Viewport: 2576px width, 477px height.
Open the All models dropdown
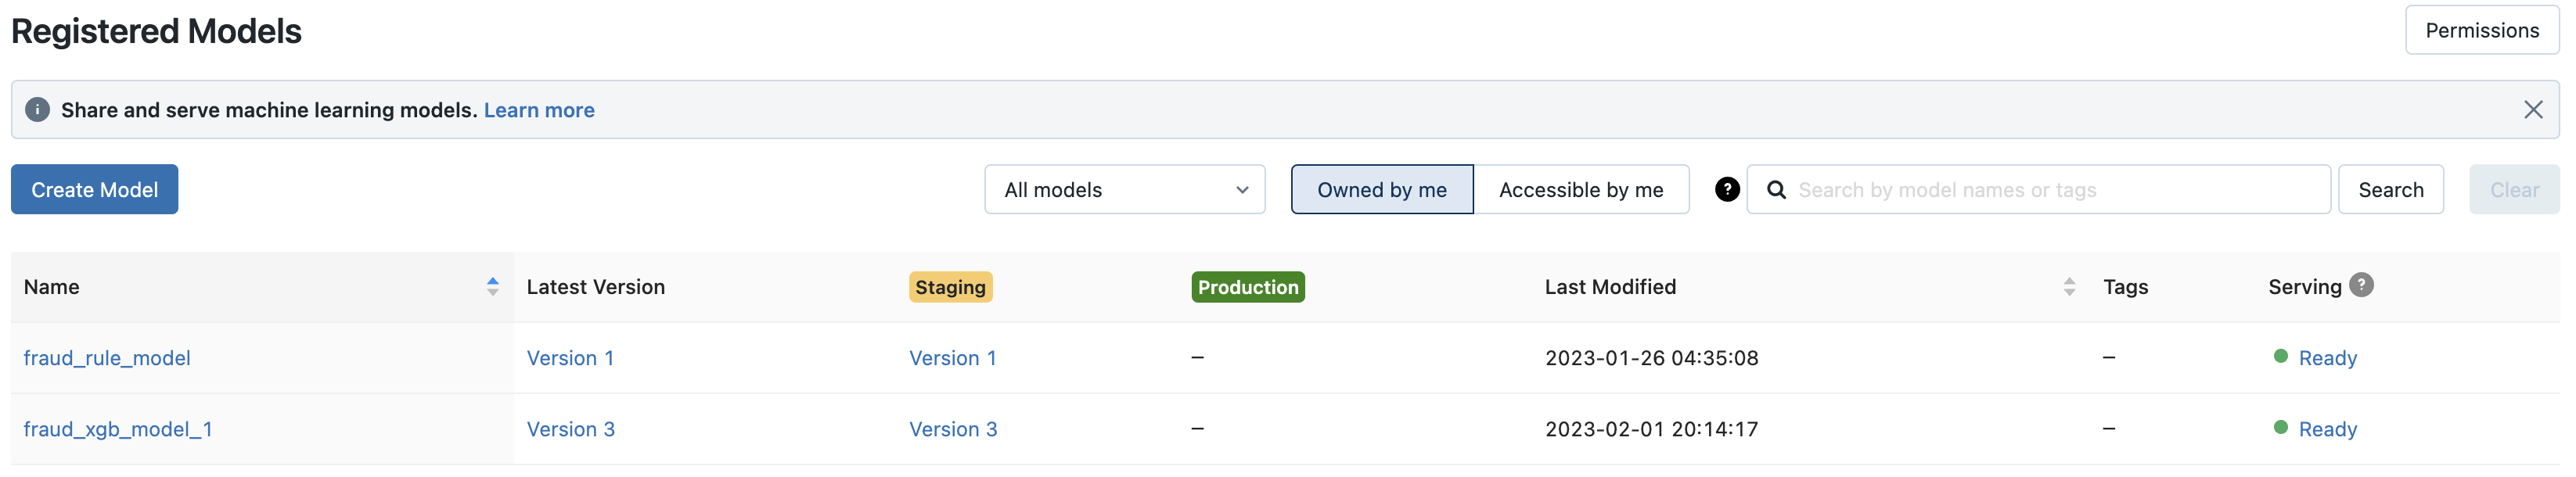click(1124, 190)
